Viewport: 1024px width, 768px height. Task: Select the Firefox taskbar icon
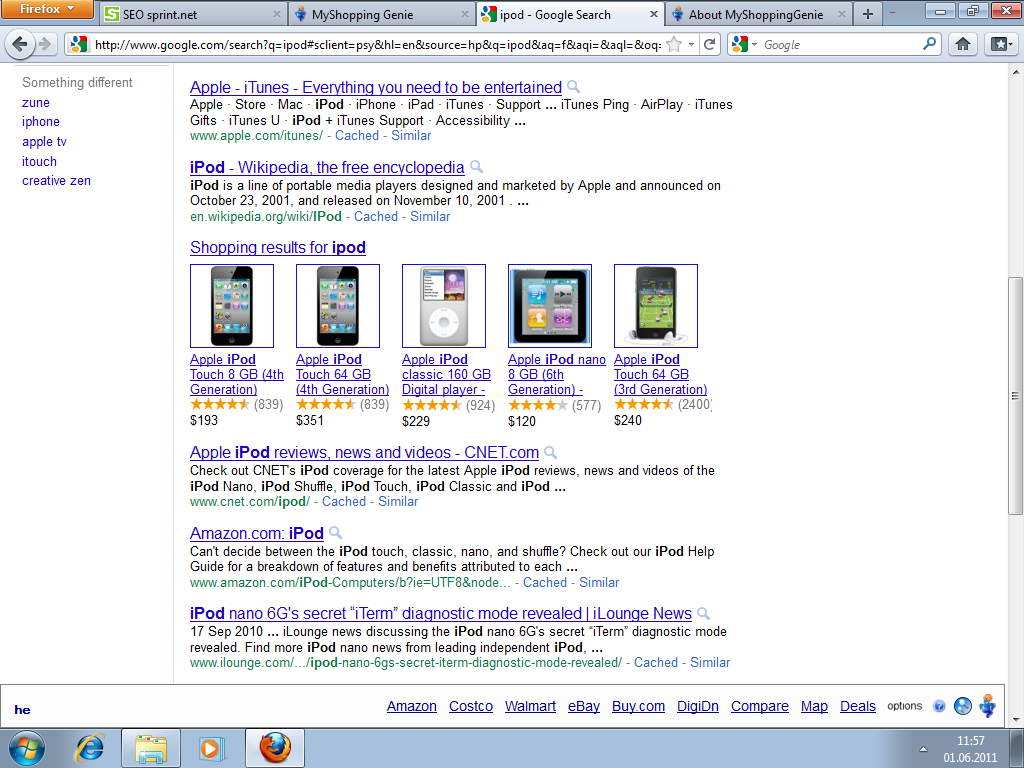(x=275, y=748)
